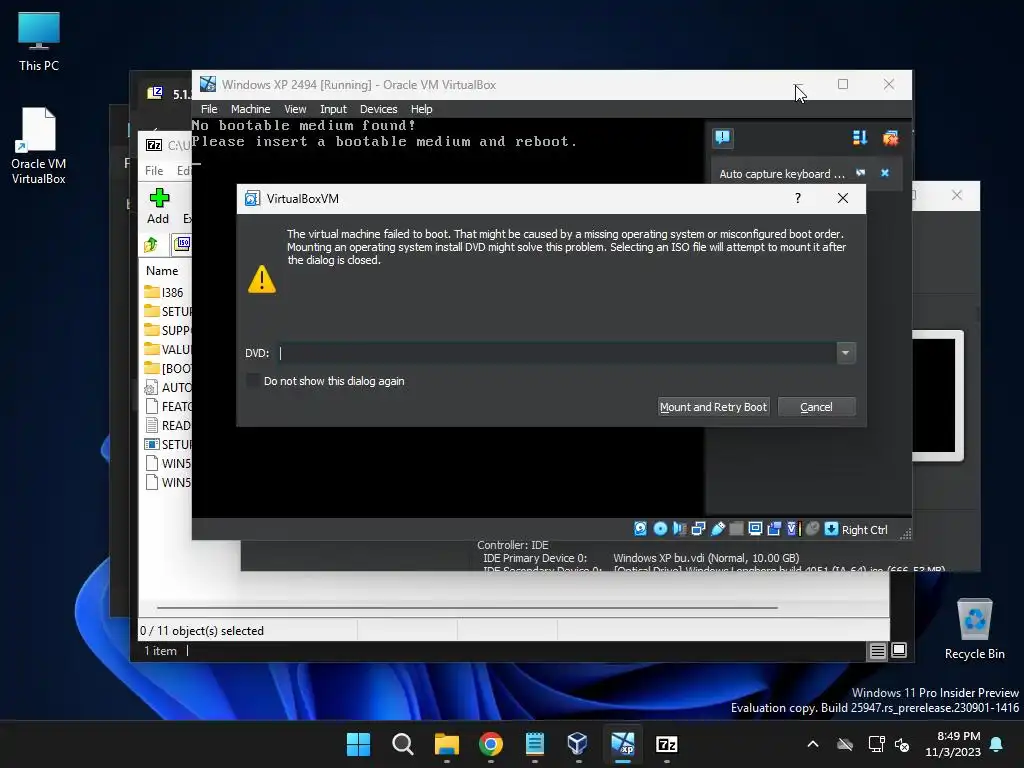Viewport: 1024px width, 768px height.
Task: Select the Recycle Bin desktop icon
Action: point(974,629)
